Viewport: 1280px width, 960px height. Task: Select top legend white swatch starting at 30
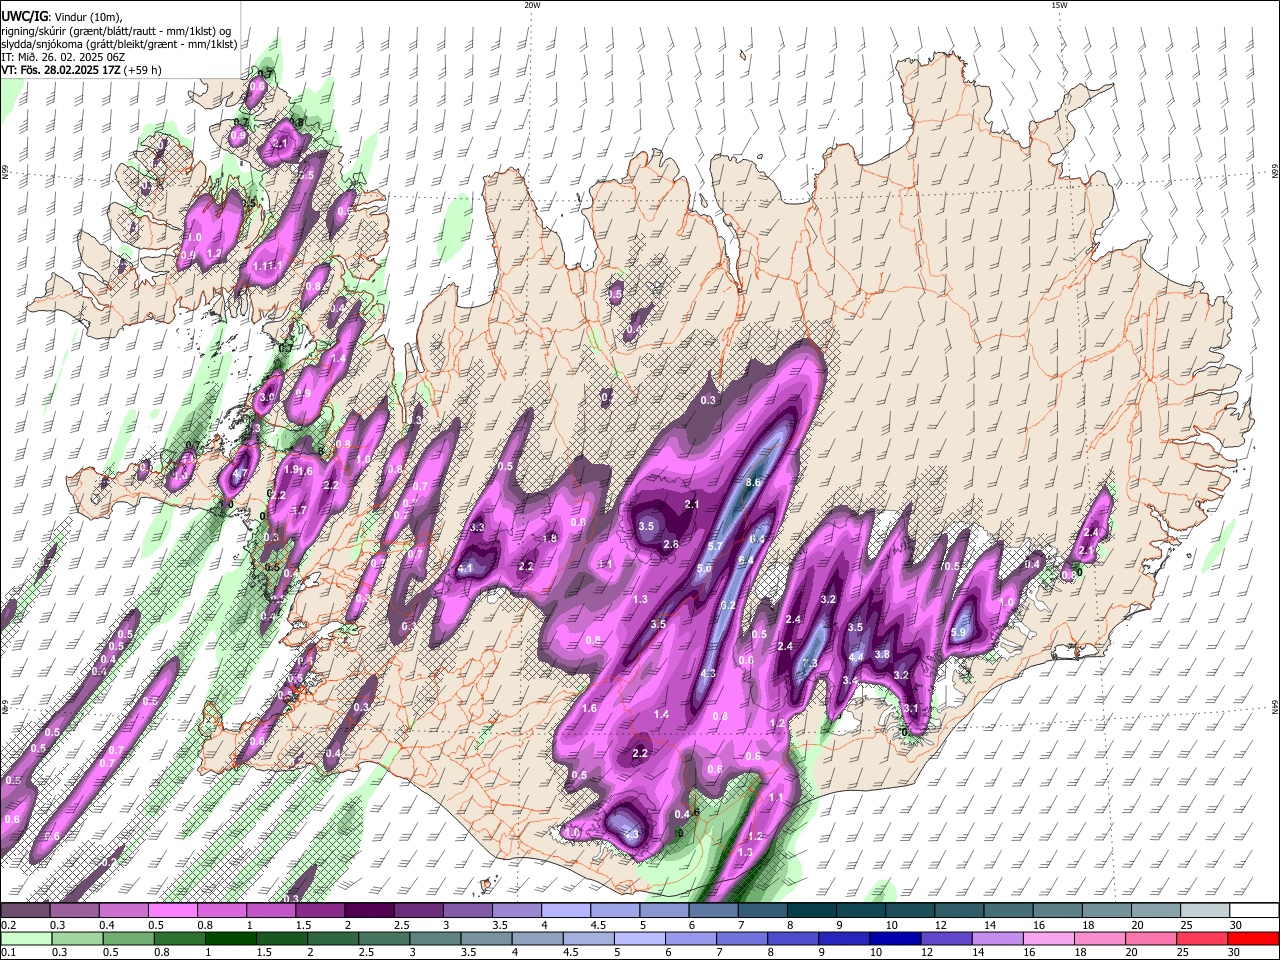[1255, 911]
